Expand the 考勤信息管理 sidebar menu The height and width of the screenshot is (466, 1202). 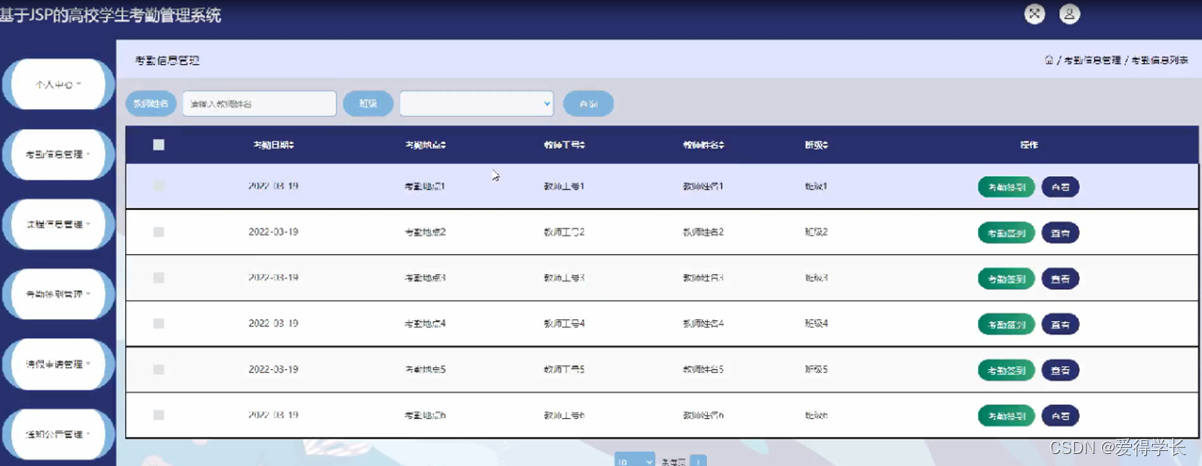(x=58, y=154)
